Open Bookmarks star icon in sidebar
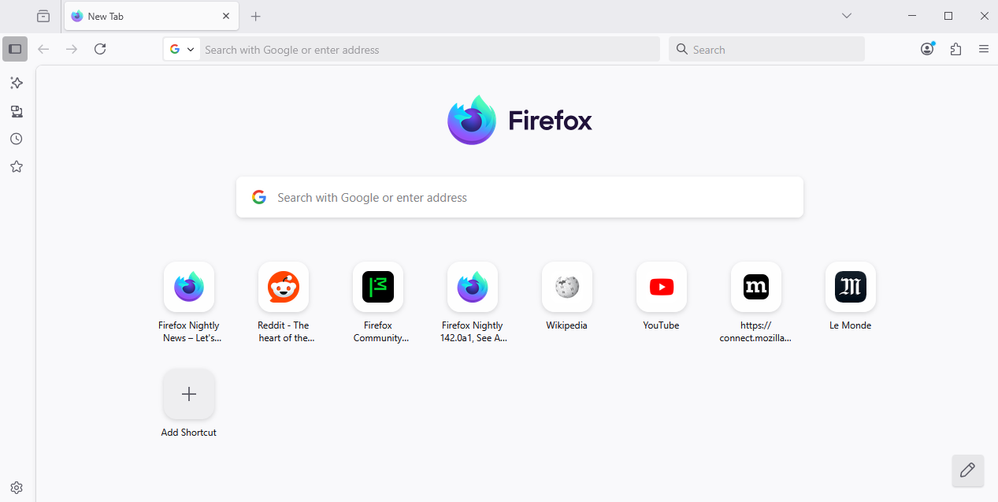Viewport: 998px width, 502px height. [17, 167]
